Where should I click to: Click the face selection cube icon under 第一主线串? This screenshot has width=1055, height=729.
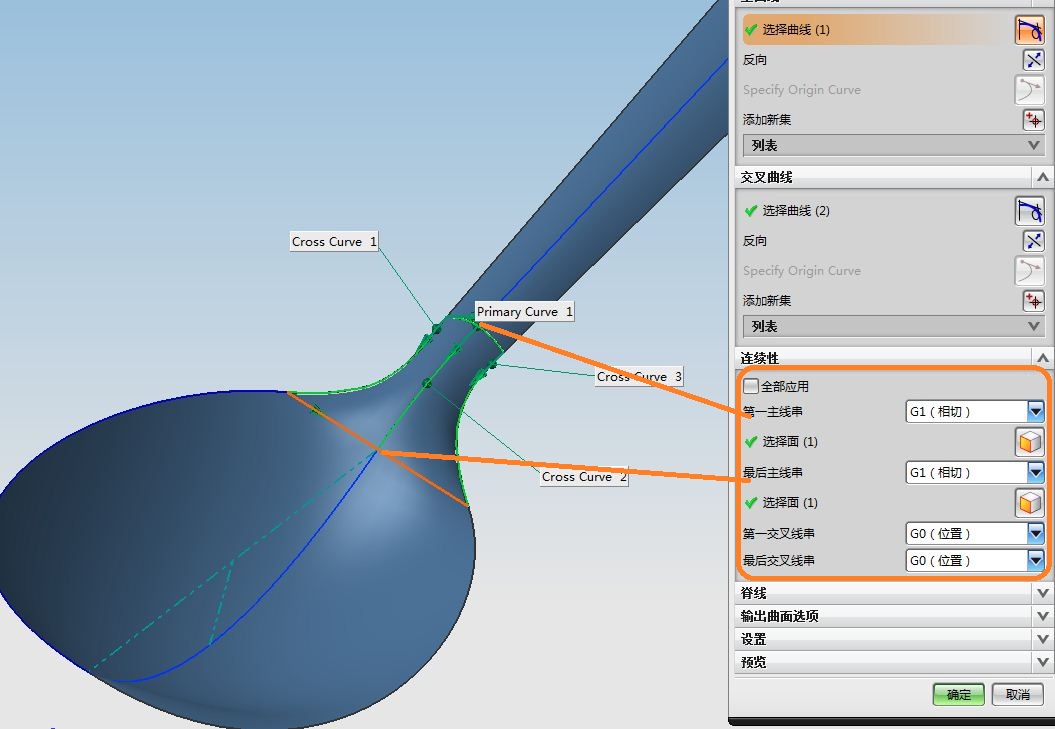(1029, 442)
